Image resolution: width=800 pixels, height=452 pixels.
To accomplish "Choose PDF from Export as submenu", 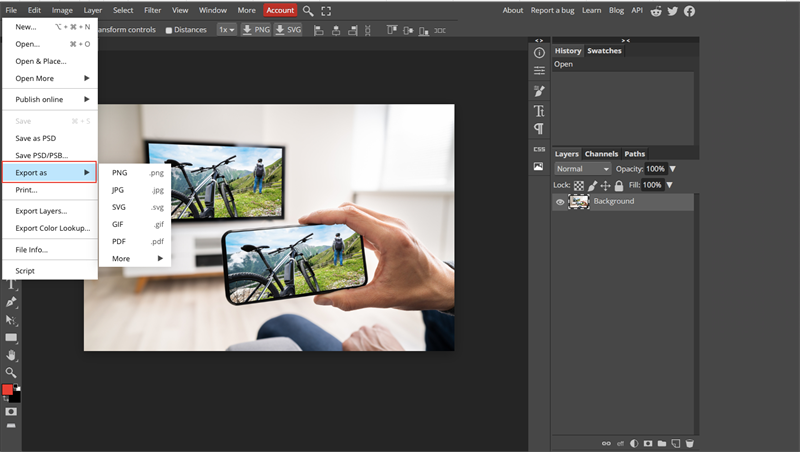I will click(137, 241).
